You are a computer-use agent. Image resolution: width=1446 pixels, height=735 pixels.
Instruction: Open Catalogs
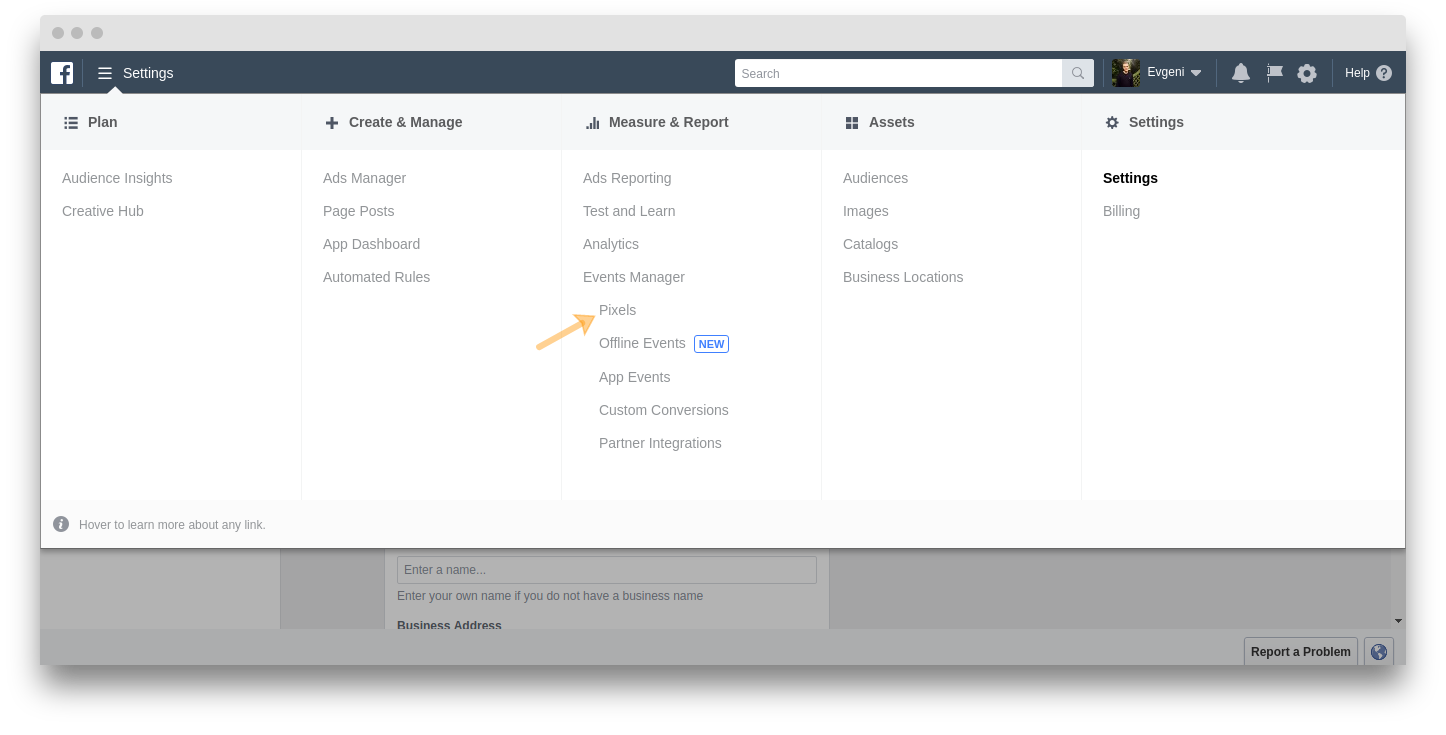coord(870,244)
